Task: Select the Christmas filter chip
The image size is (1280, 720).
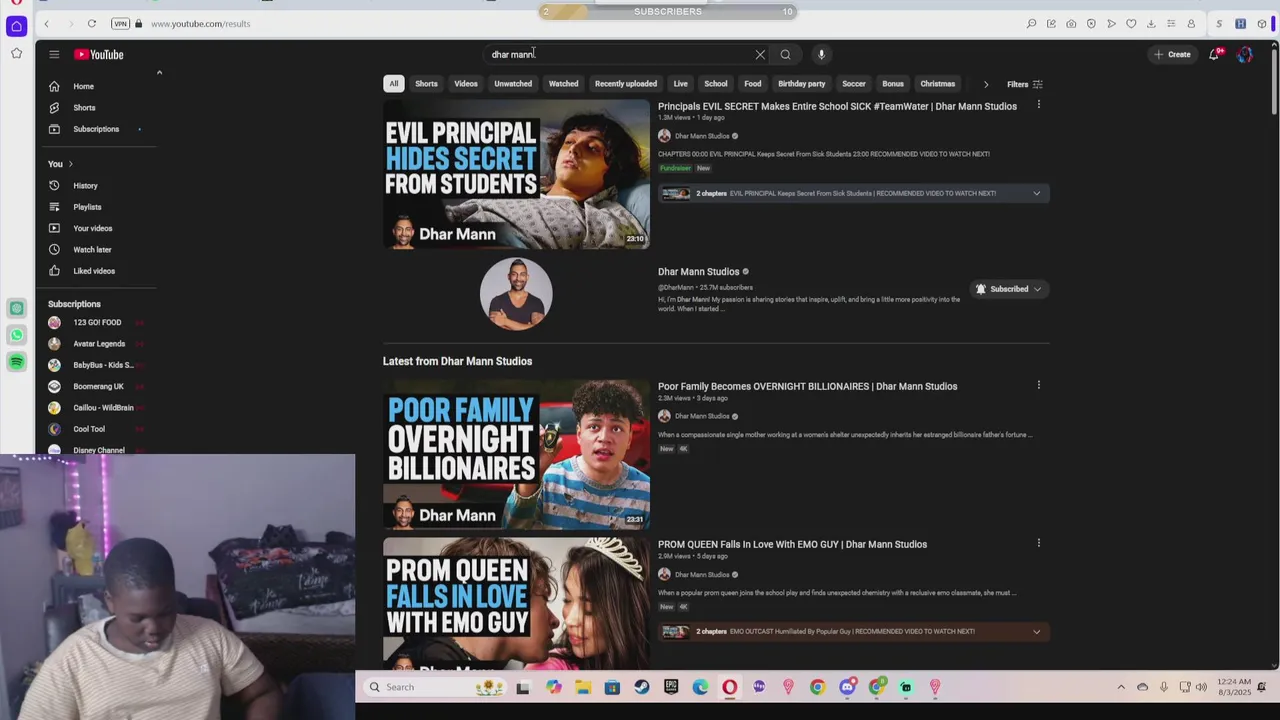Action: [938, 84]
